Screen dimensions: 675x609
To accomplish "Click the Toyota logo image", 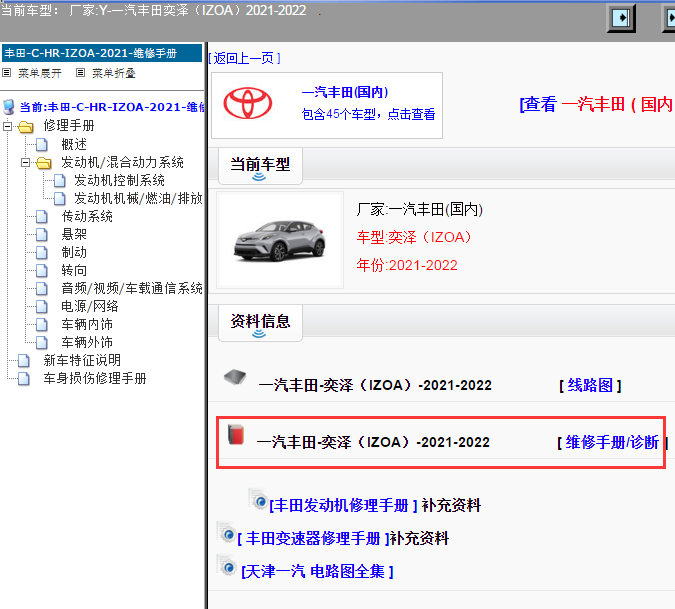I will pos(248,103).
